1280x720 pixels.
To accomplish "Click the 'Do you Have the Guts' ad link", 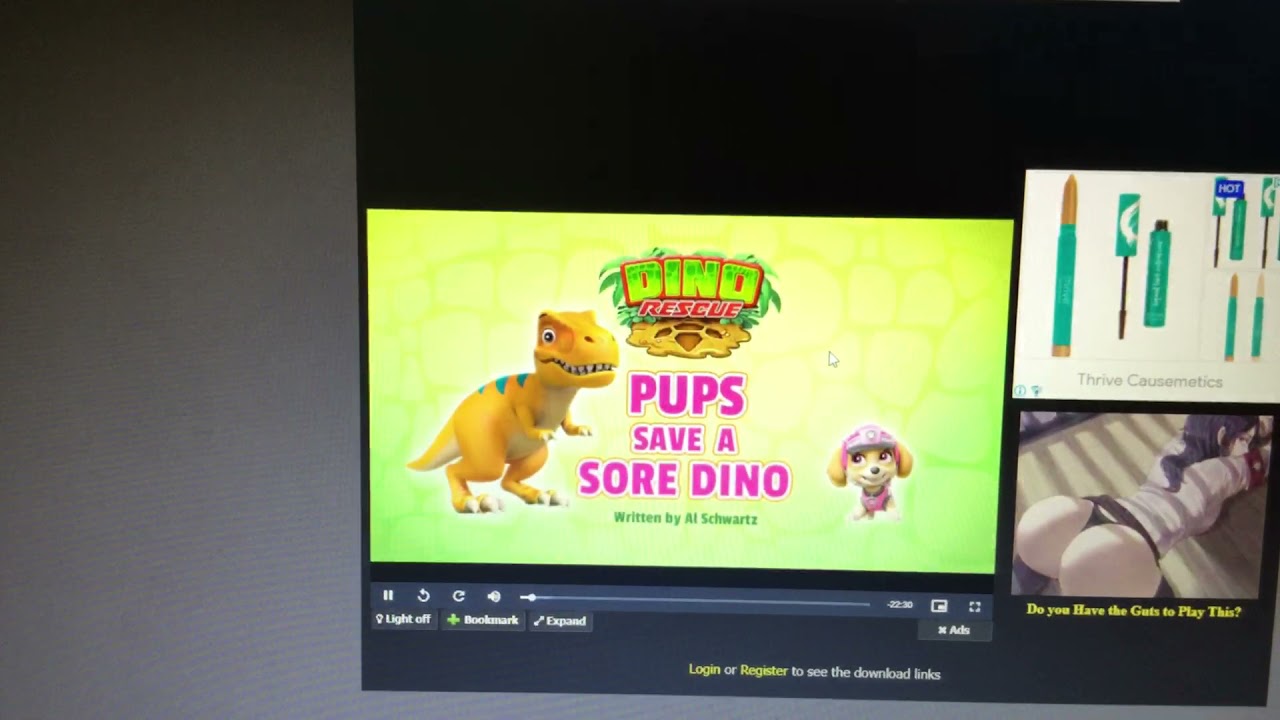I will [x=1134, y=611].
